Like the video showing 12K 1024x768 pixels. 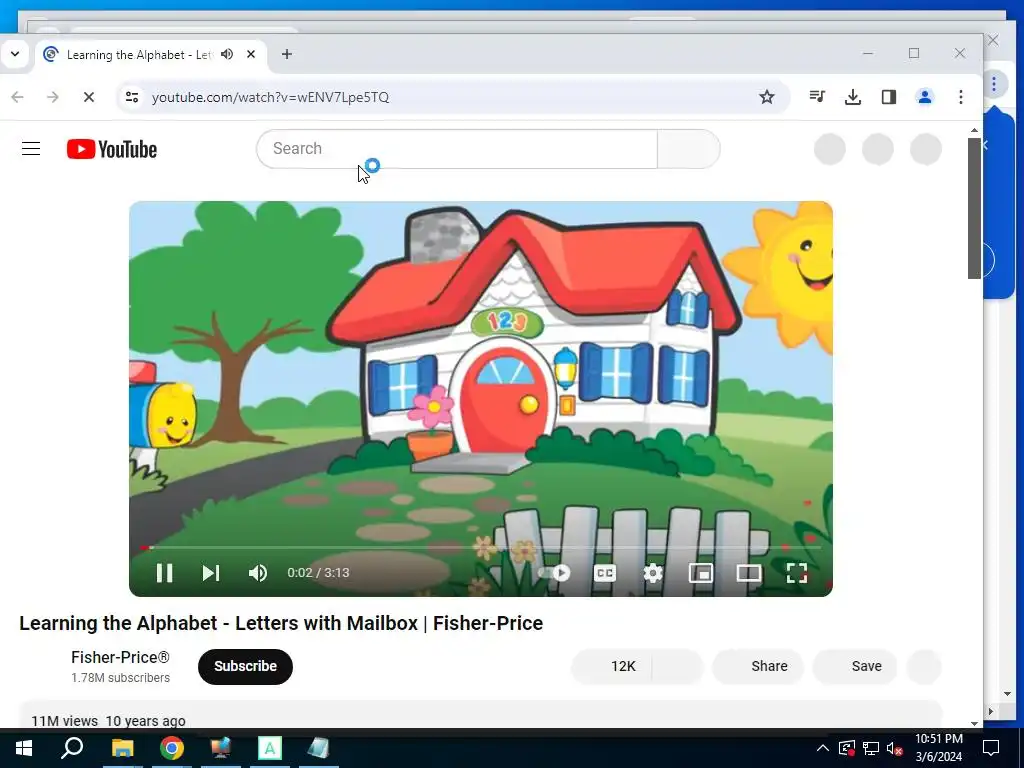(611, 666)
